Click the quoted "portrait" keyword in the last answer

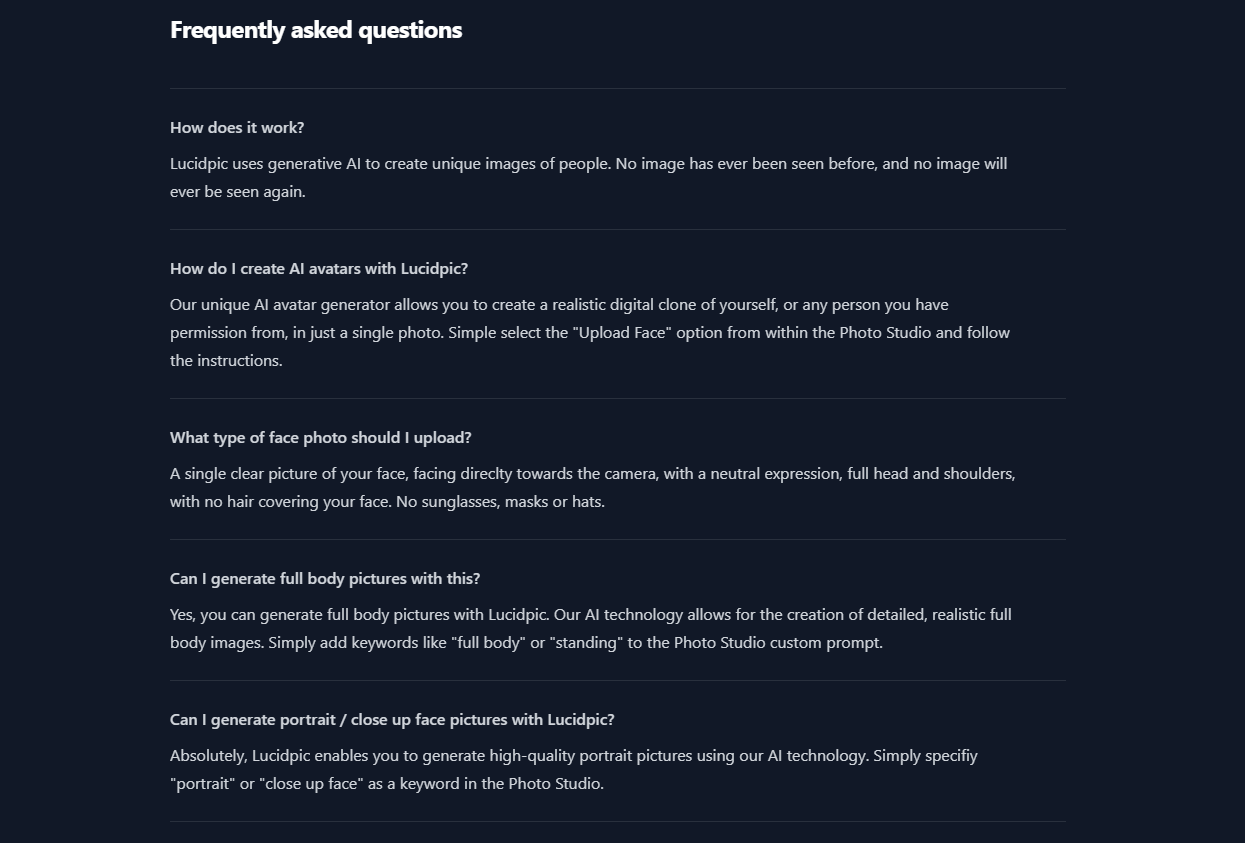tap(203, 784)
